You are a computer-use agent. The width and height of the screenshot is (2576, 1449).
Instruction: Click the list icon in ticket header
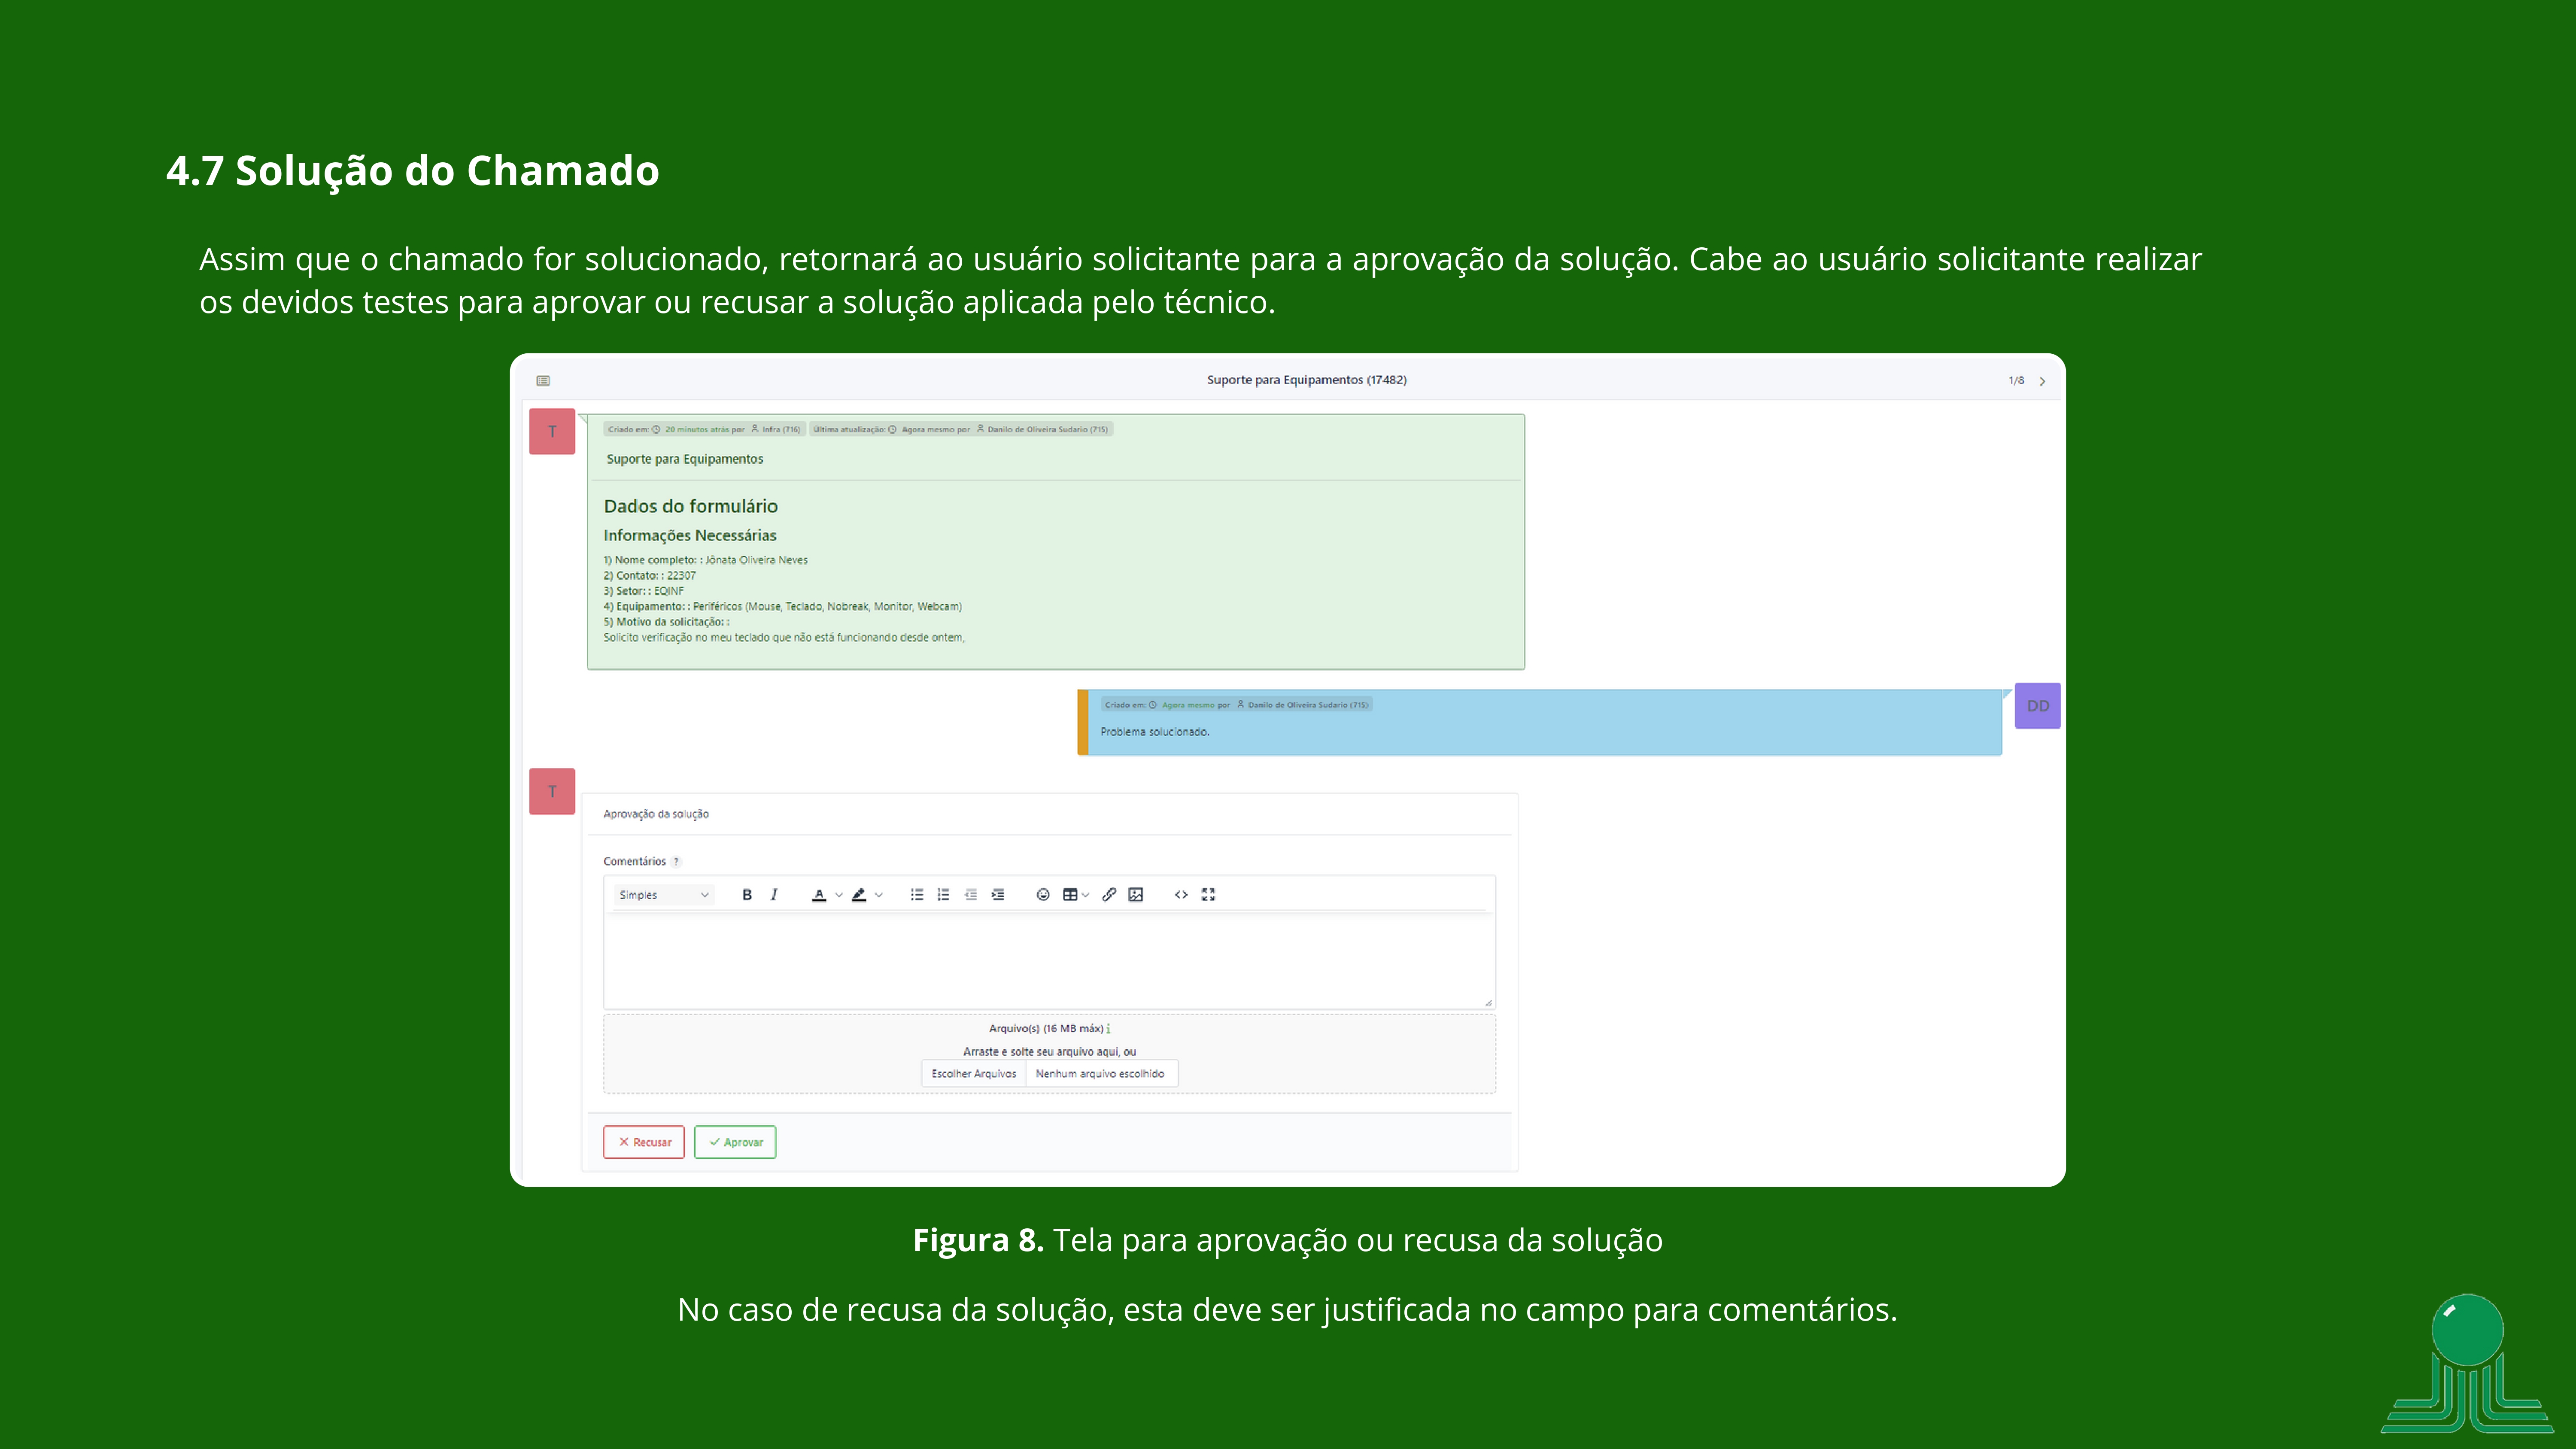coord(543,381)
